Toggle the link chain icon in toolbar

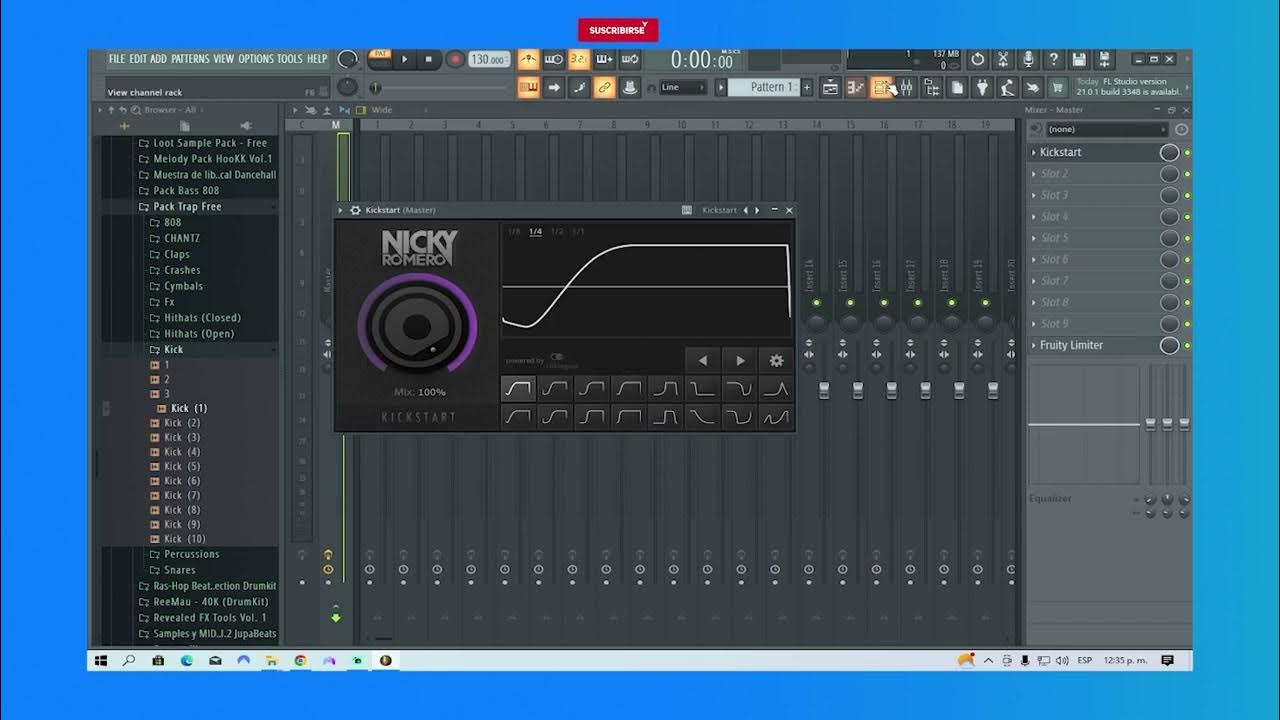(603, 88)
